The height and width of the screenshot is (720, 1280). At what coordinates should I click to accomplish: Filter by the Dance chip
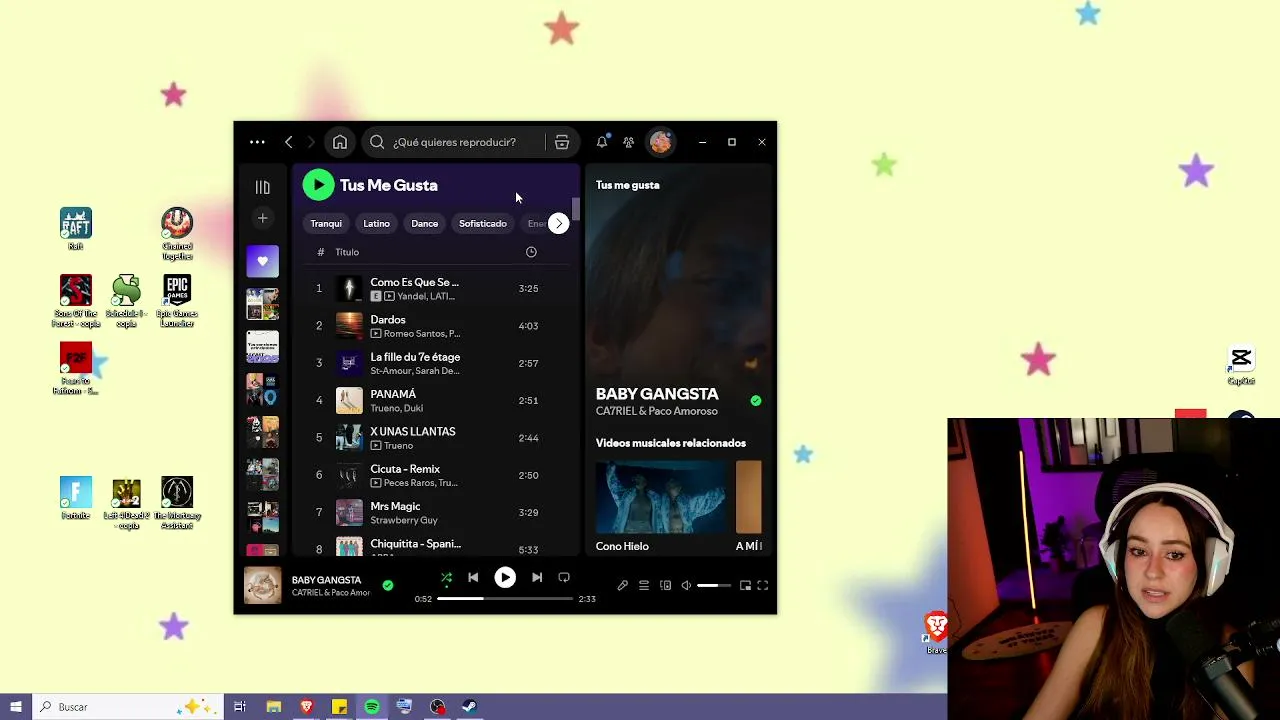tap(424, 224)
